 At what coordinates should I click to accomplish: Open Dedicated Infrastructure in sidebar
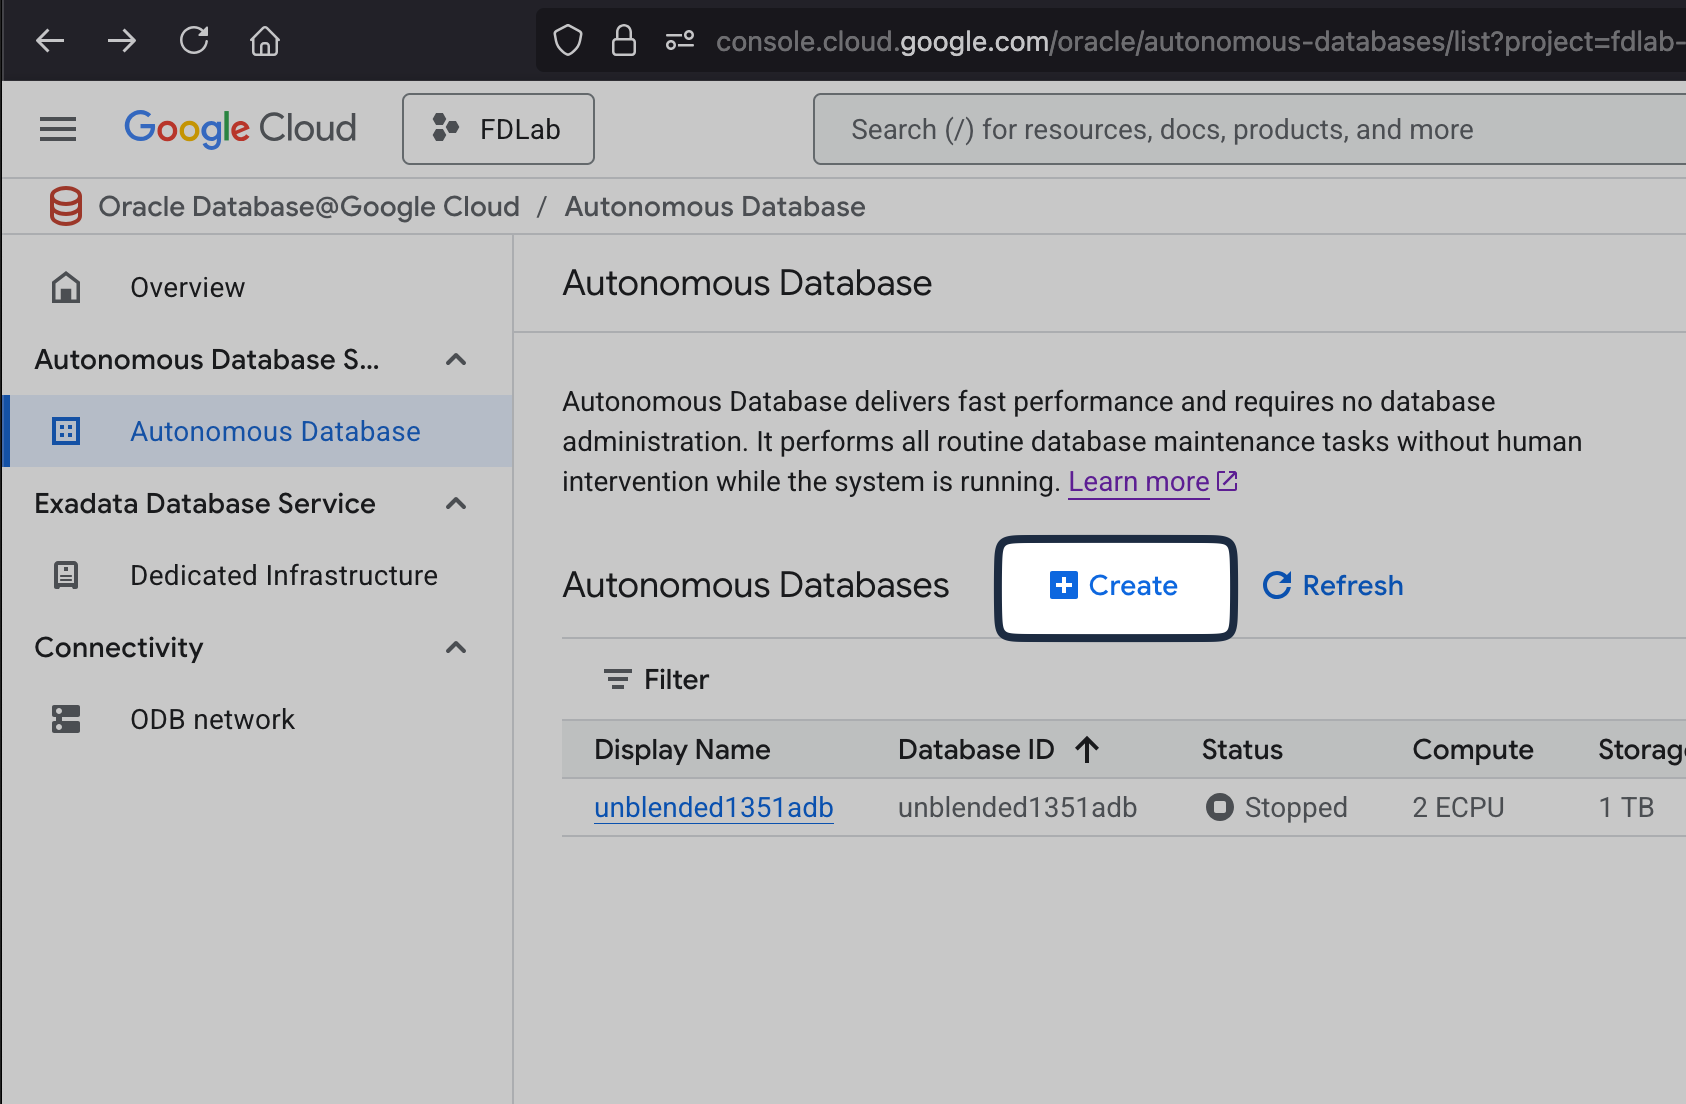coord(284,575)
